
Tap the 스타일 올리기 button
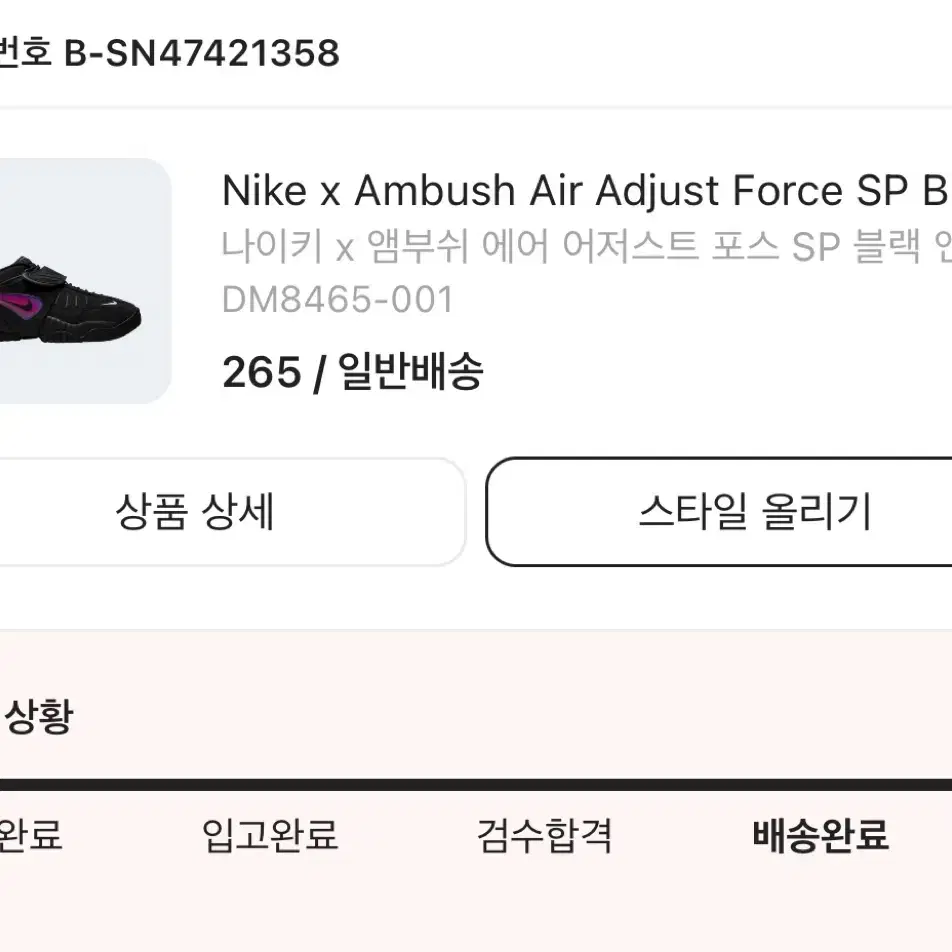coord(719,512)
